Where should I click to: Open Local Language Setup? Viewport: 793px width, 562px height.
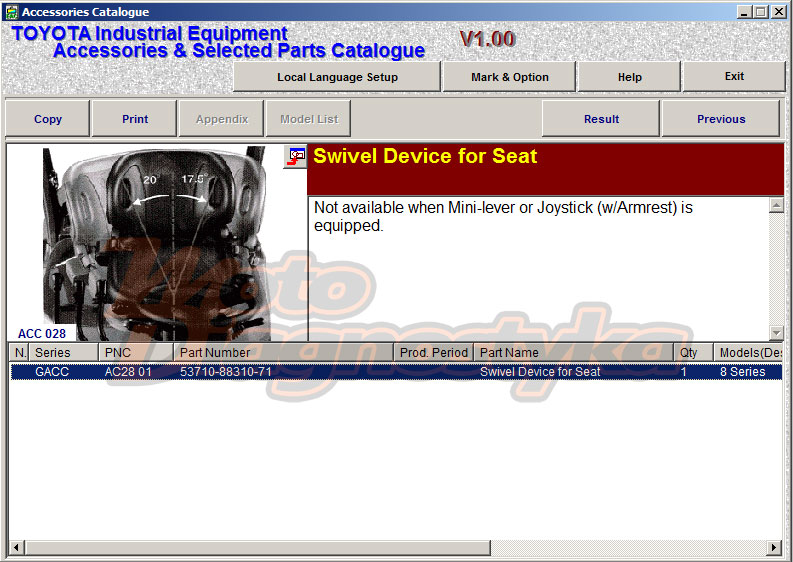tap(337, 77)
